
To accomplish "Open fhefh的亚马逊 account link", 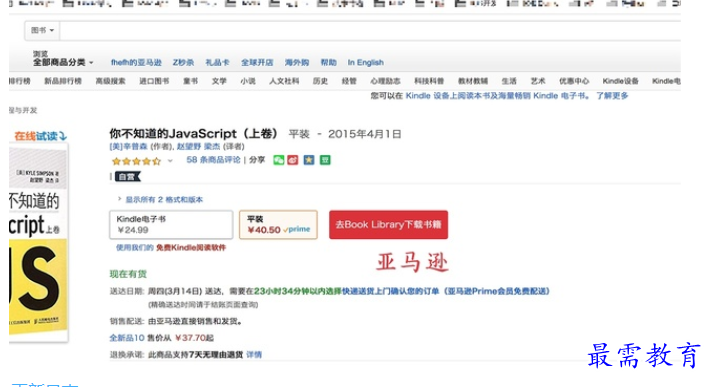I will [136, 62].
